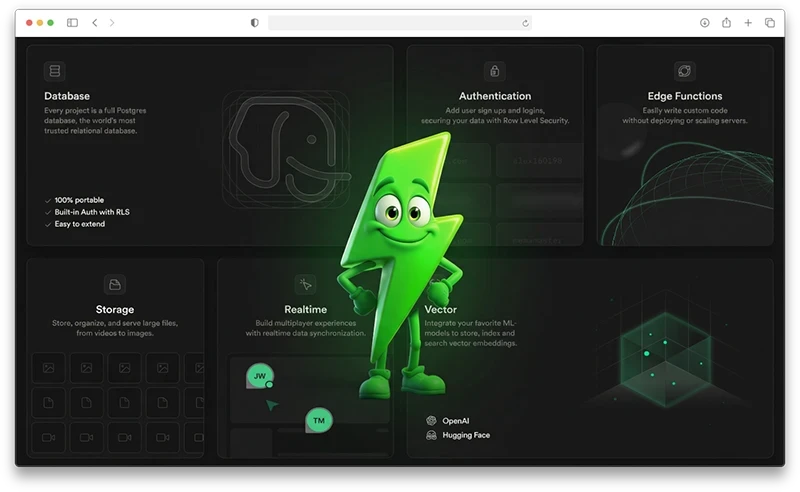The height and width of the screenshot is (492, 800).
Task: Click the Realtime cursor icon
Action: [306, 284]
